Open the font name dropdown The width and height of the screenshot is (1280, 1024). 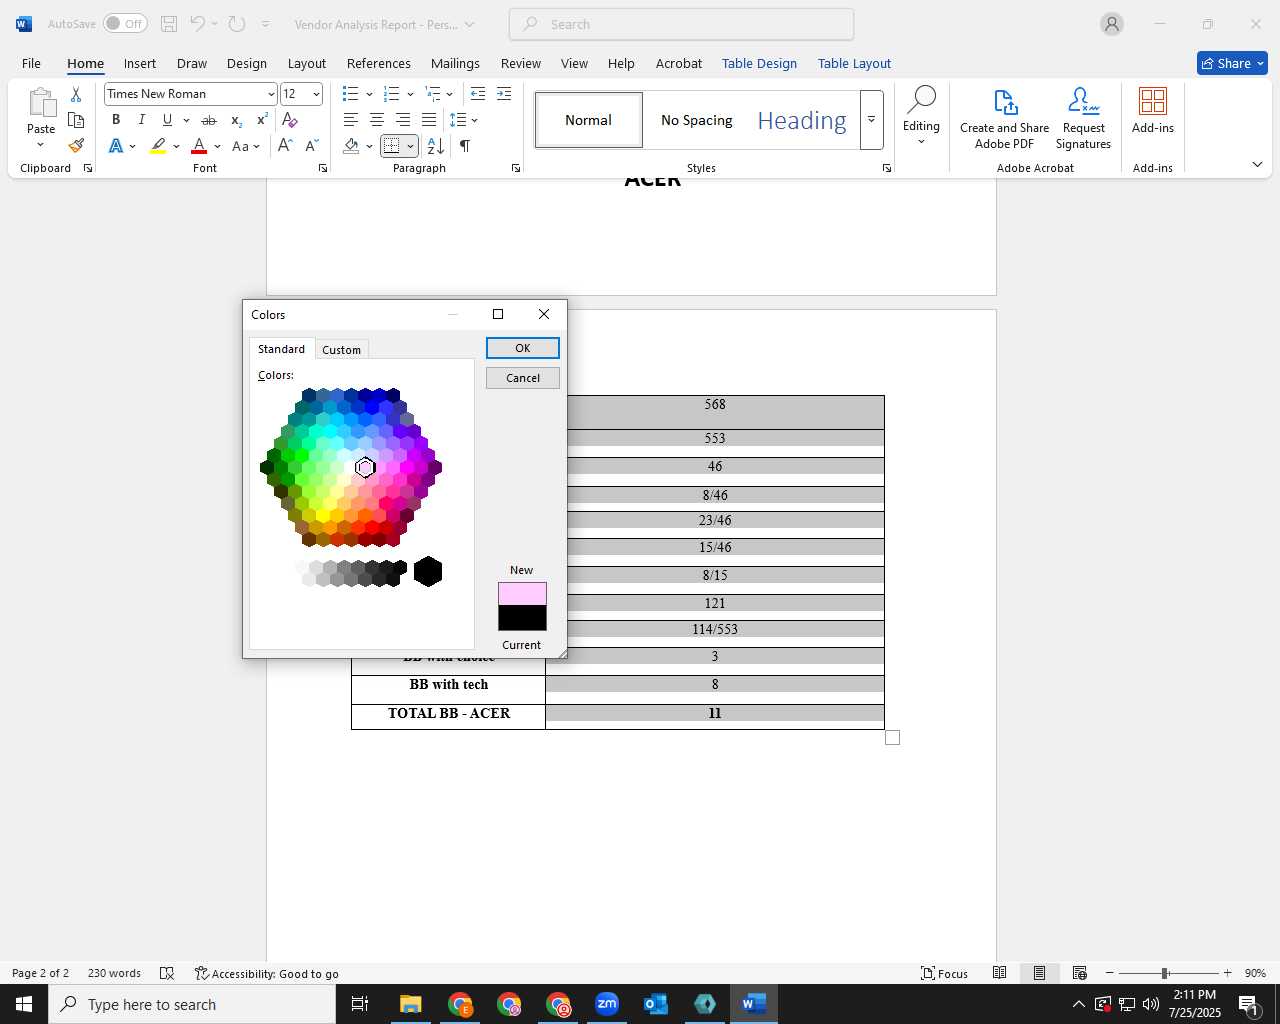(271, 94)
